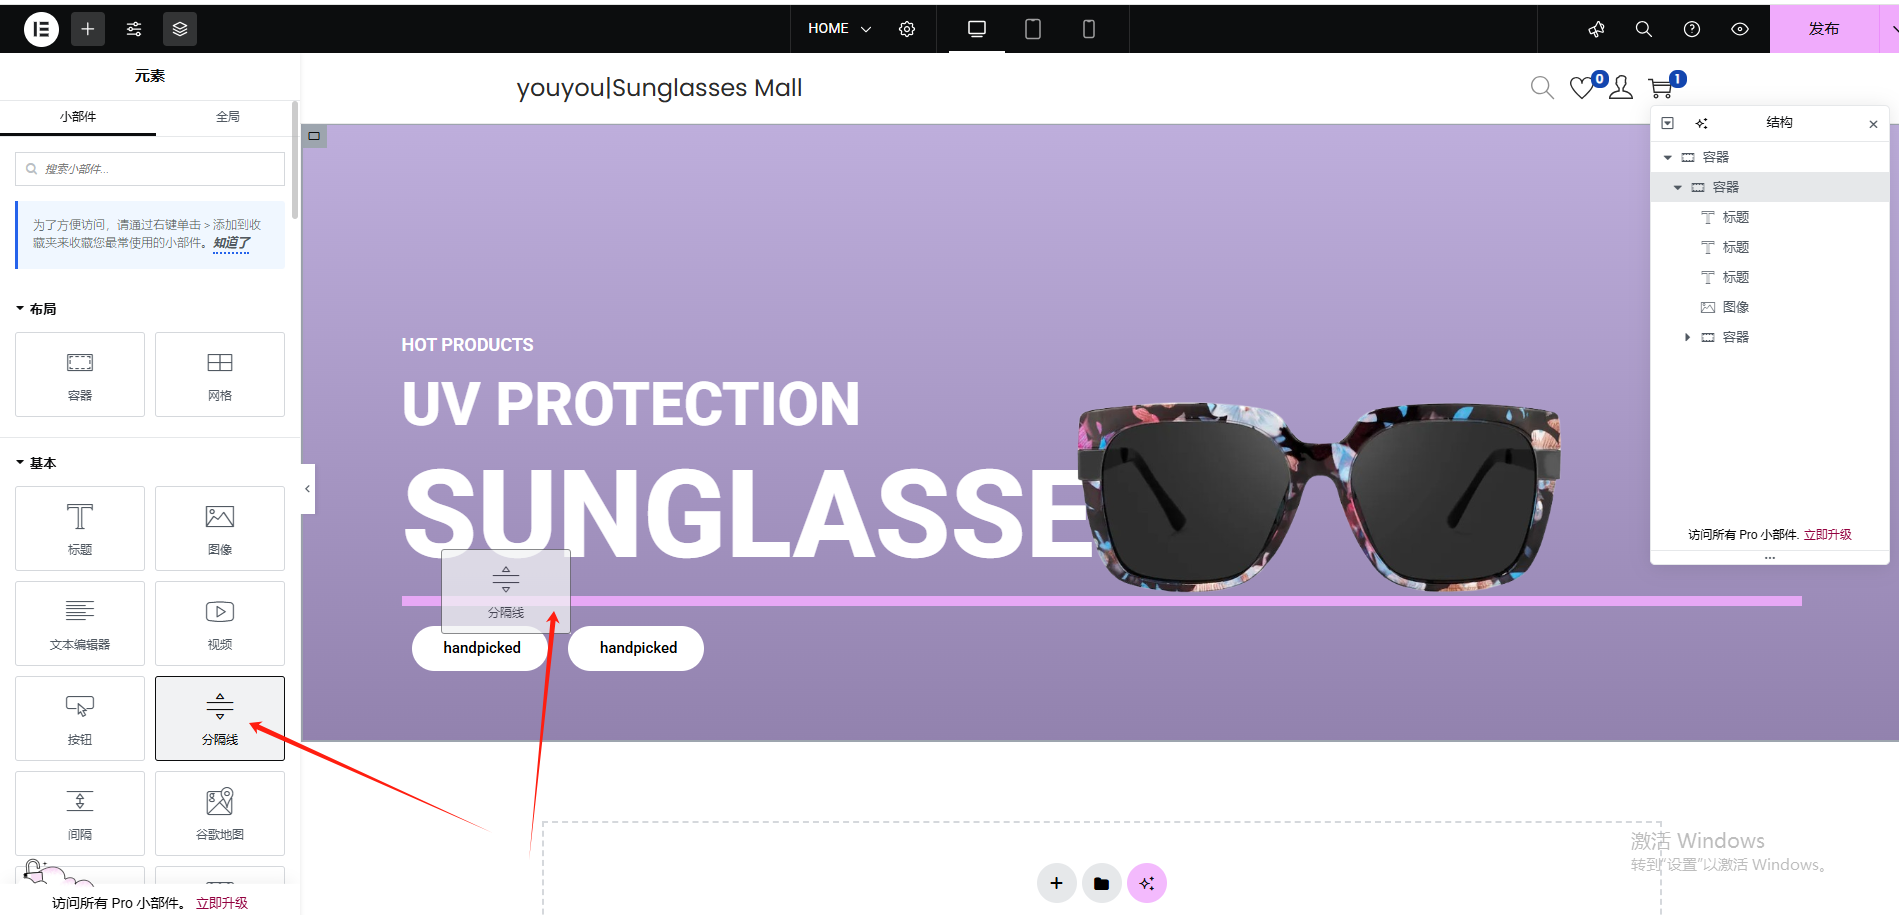1899x915 pixels.
Task: Switch to desktop preview mode
Action: click(x=977, y=29)
